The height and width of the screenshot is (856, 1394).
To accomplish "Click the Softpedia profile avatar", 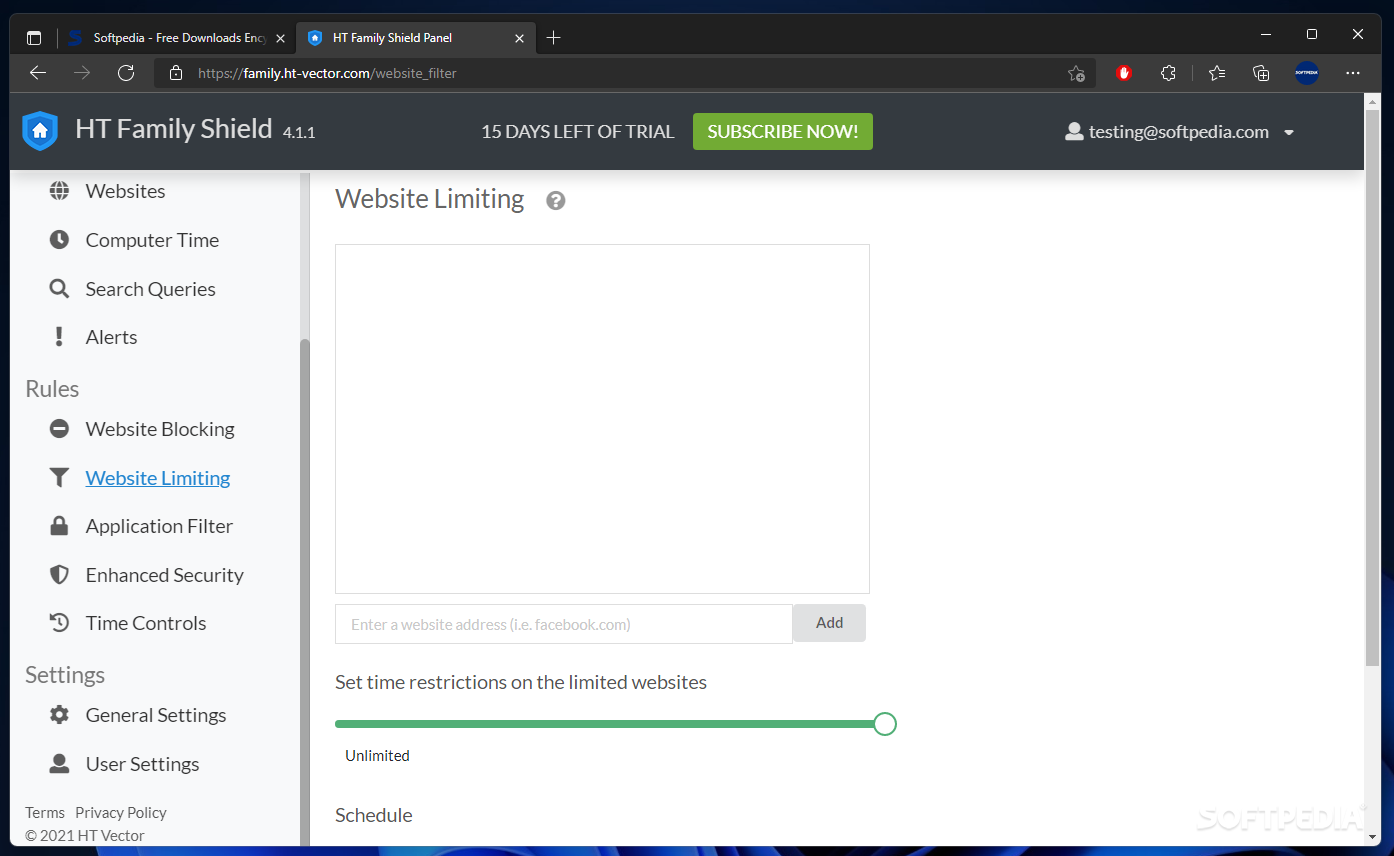I will click(x=1307, y=73).
